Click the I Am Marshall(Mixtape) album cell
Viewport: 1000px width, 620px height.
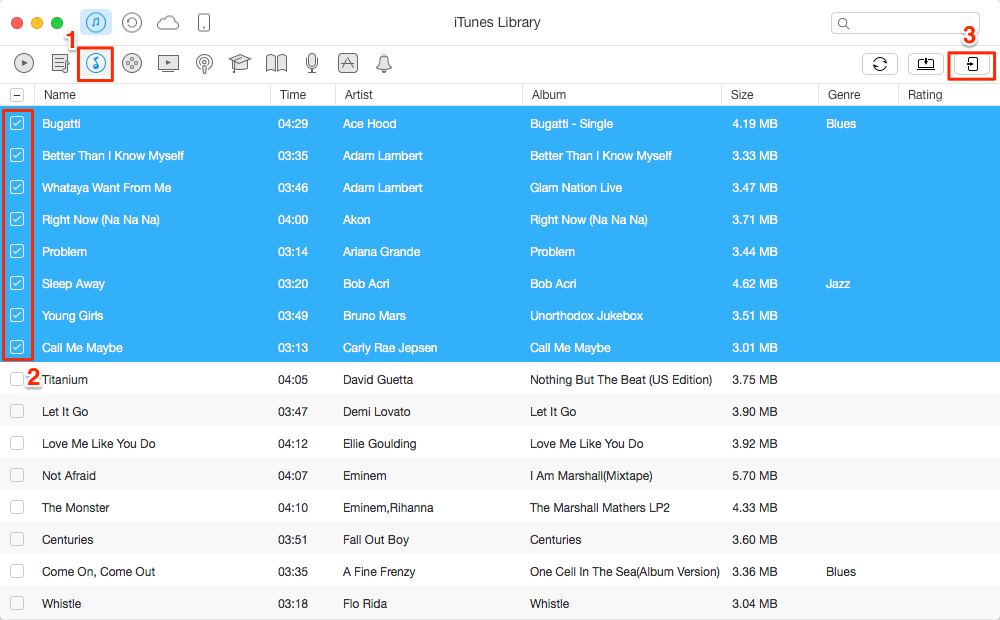coord(591,476)
